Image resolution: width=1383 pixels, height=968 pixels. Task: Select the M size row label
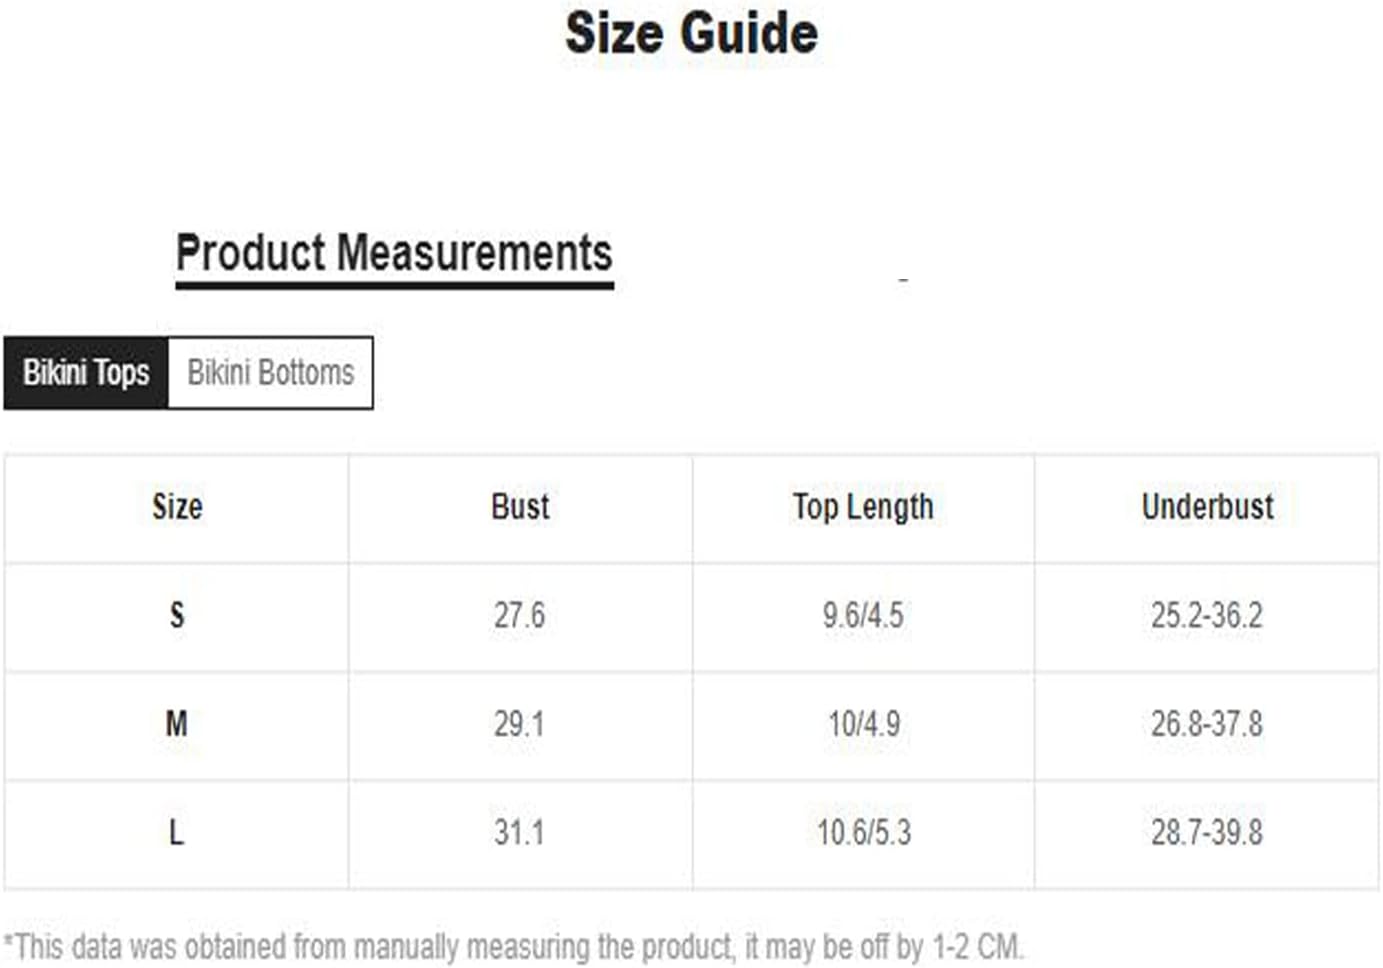[177, 723]
